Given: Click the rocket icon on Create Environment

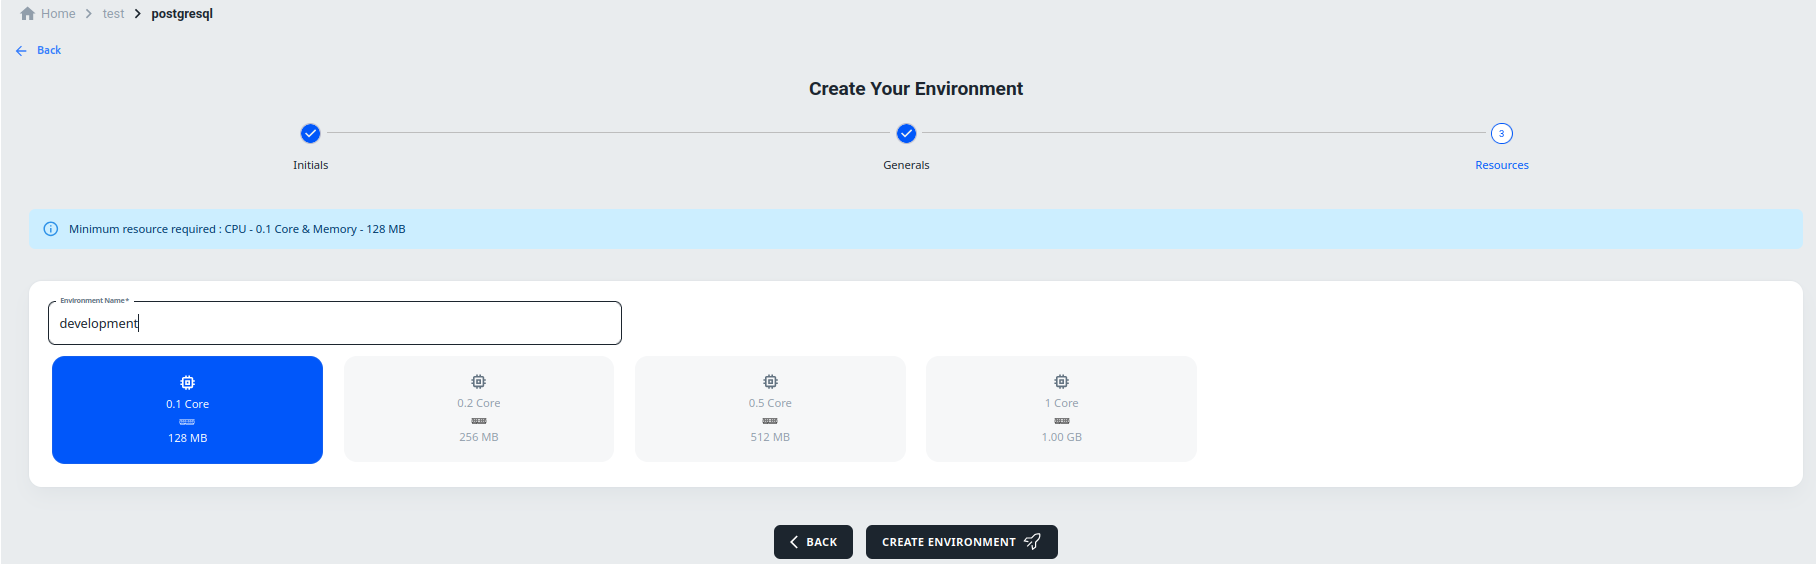Looking at the screenshot, I should tap(1033, 541).
